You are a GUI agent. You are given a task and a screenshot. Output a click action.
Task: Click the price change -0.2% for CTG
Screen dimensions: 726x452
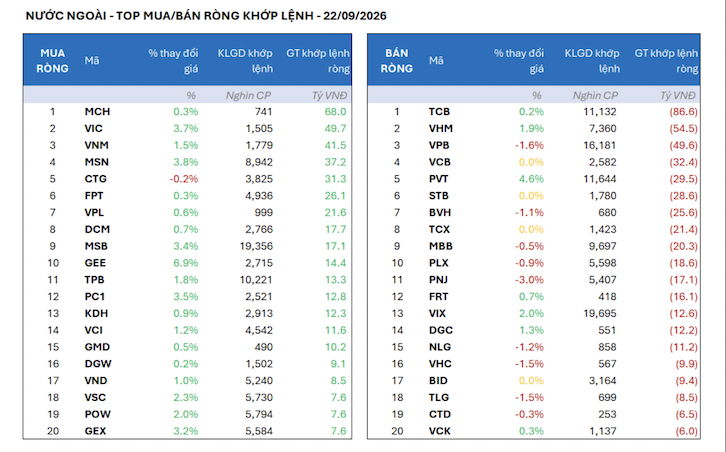point(183,179)
